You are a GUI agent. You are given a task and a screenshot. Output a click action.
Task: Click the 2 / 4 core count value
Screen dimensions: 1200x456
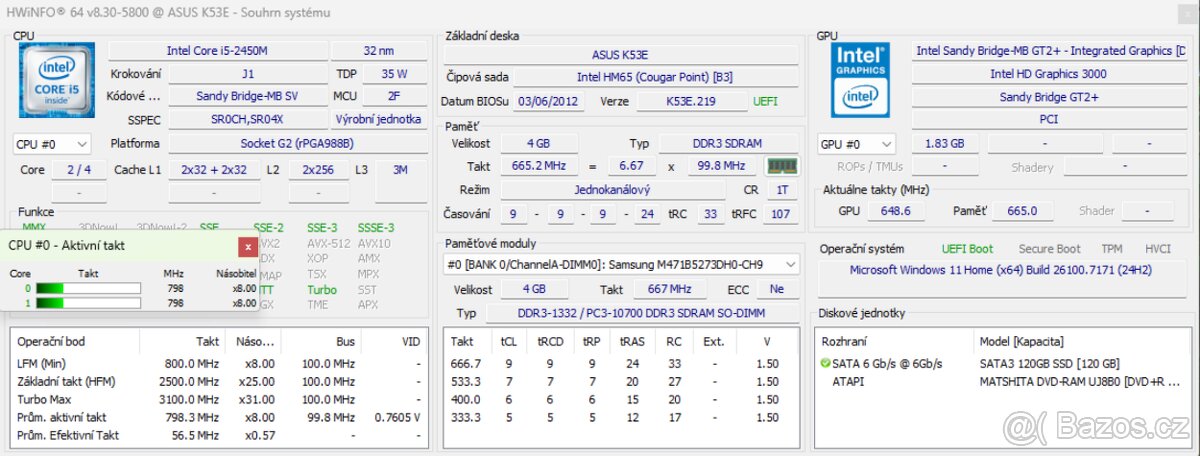tap(78, 170)
